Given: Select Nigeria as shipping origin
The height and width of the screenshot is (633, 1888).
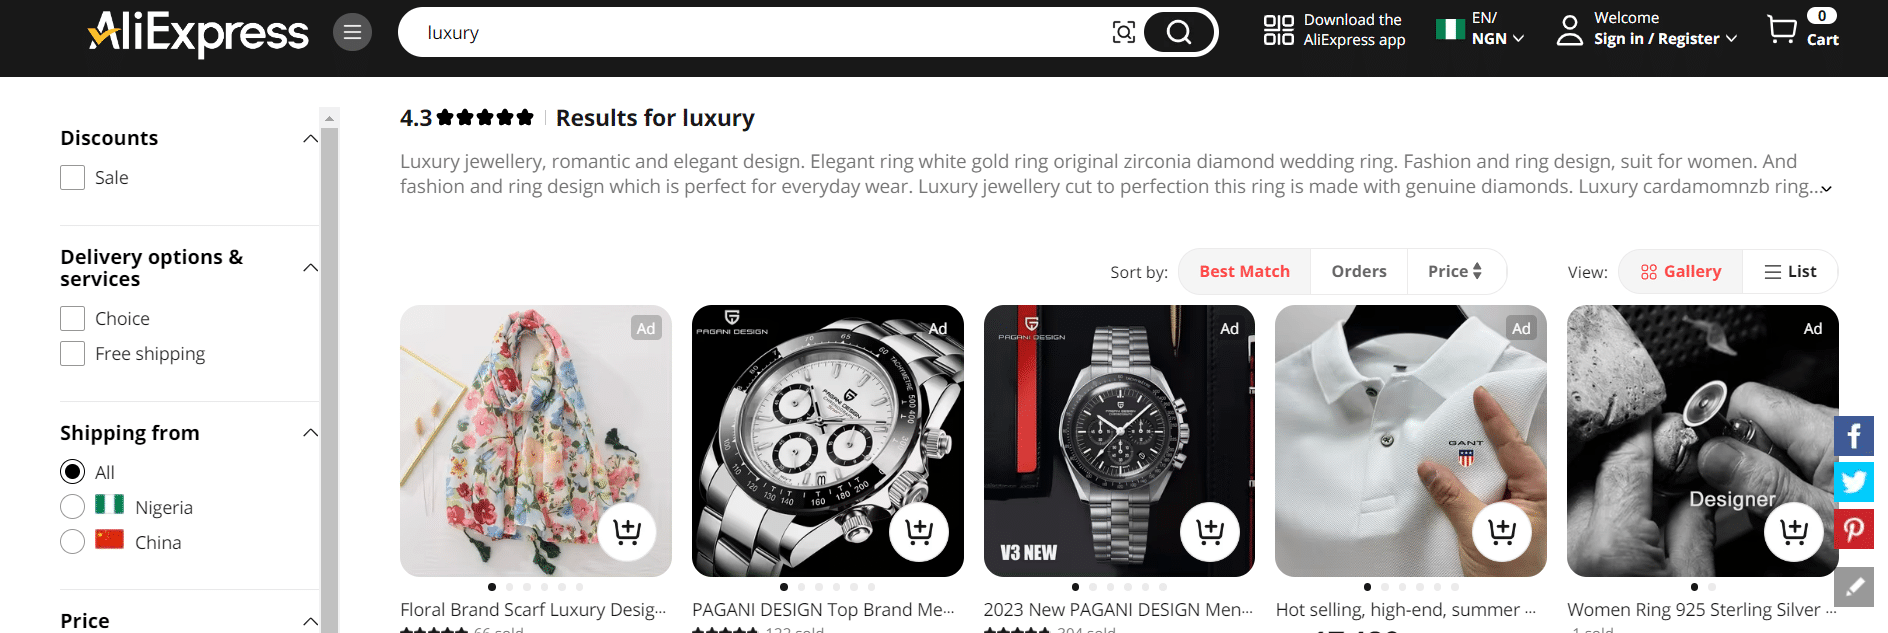Looking at the screenshot, I should pos(72,507).
